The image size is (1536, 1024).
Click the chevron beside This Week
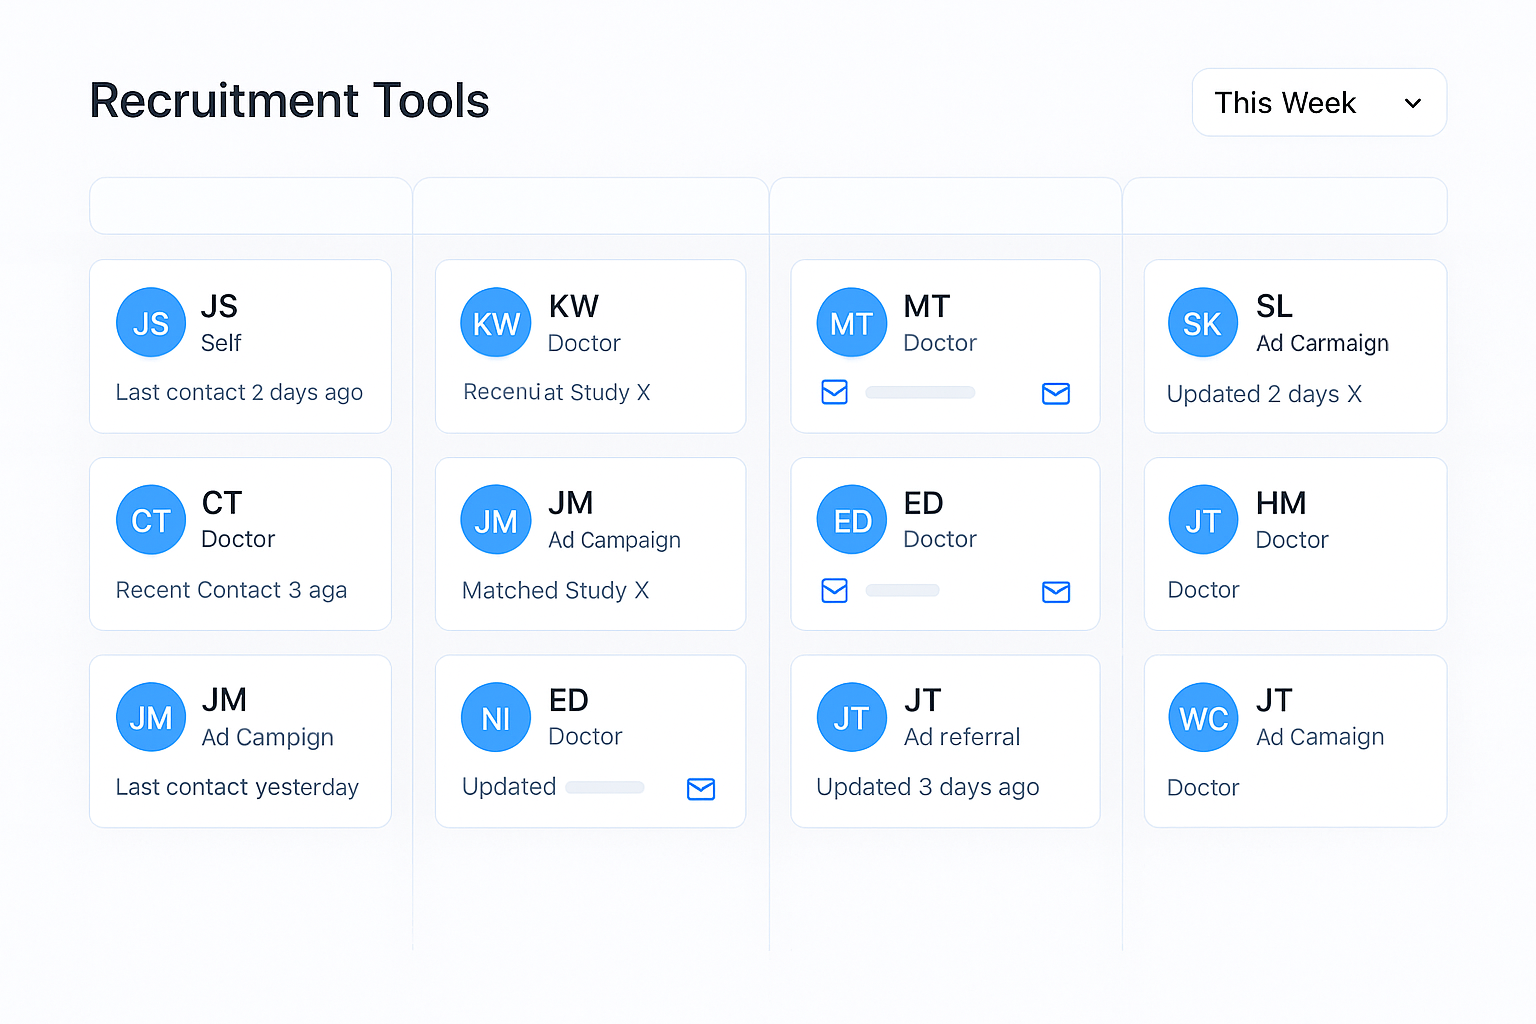(1413, 103)
